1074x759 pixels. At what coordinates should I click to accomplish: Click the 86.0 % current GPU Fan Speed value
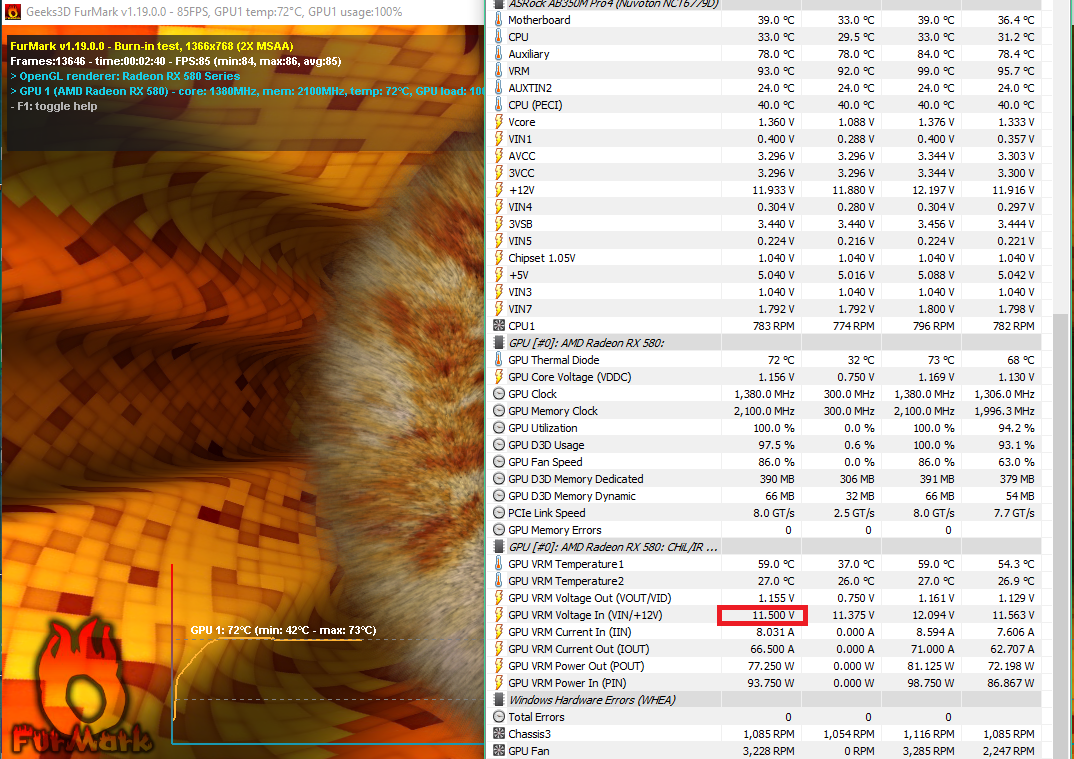(776, 462)
